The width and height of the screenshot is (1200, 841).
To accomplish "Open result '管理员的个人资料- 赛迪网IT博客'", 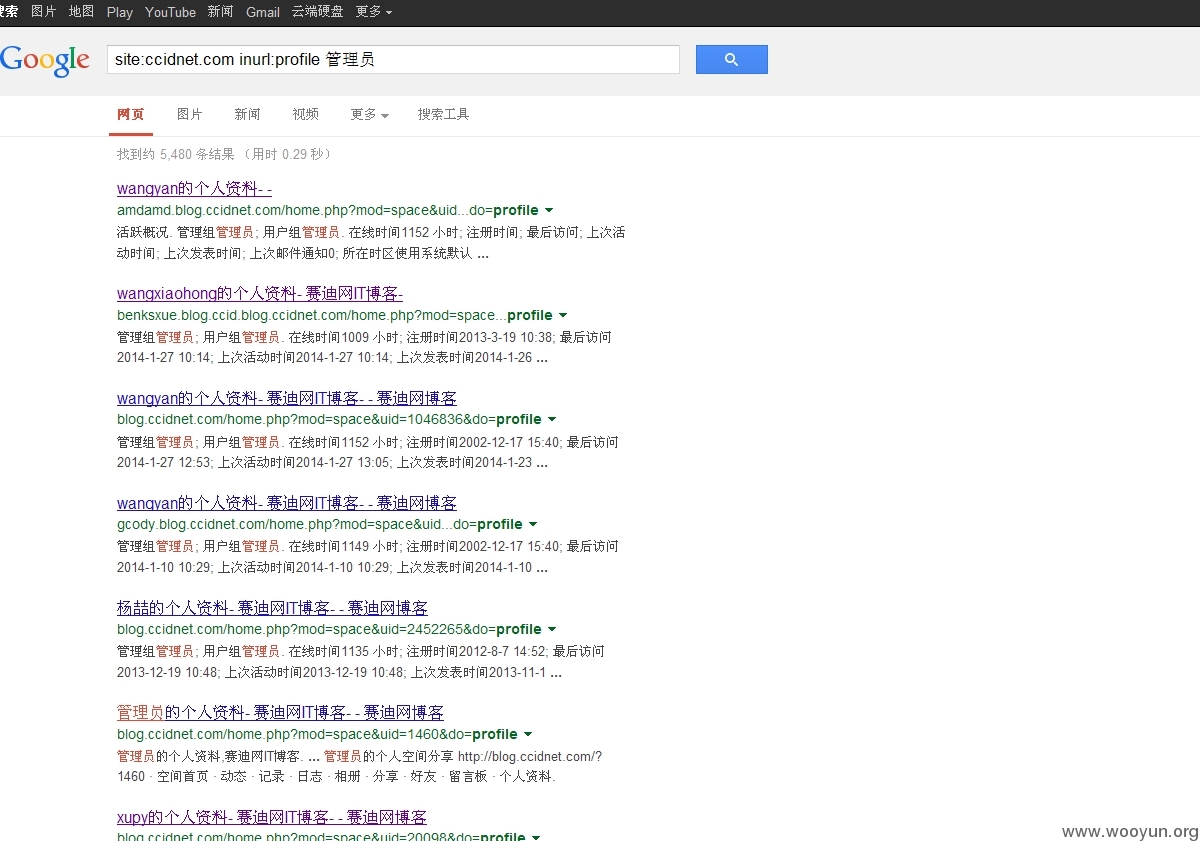I will pyautogui.click(x=280, y=713).
